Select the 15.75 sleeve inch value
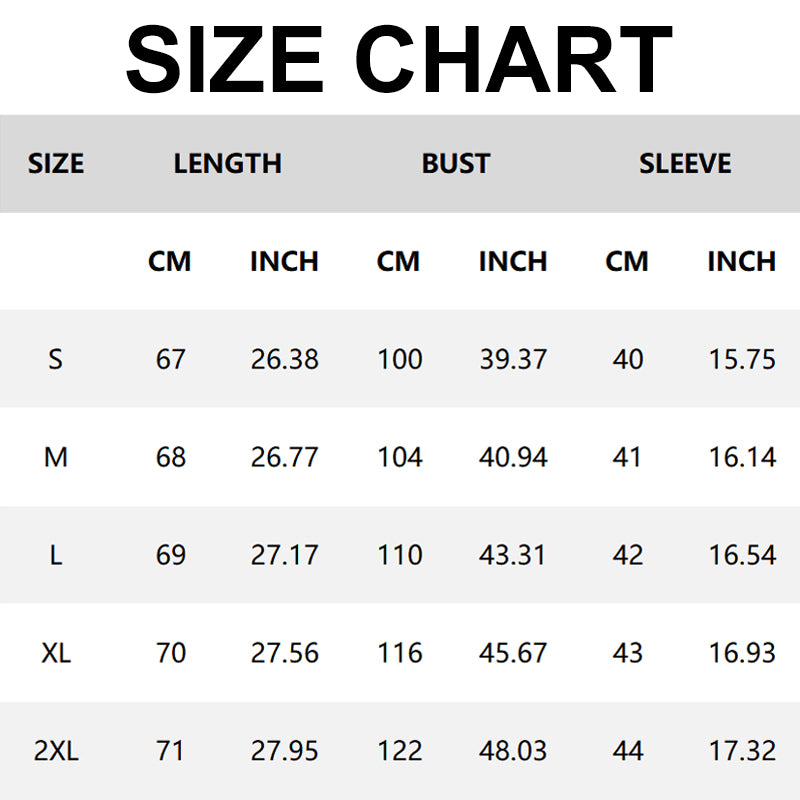This screenshot has height=800, width=800. pos(742,359)
